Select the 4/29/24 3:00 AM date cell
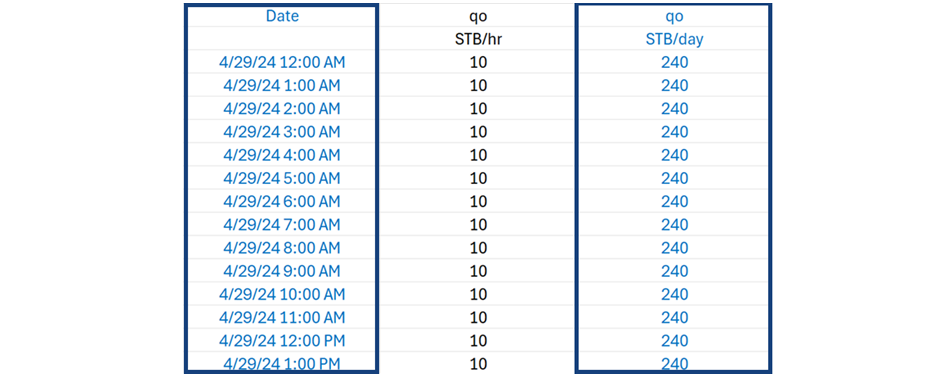The width and height of the screenshot is (938, 377). [282, 132]
